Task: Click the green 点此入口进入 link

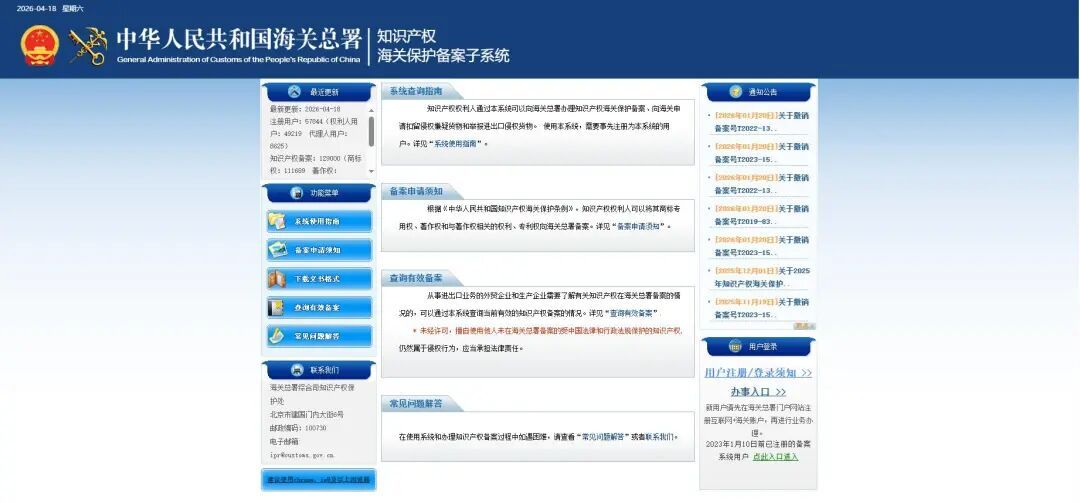Action: [776, 457]
